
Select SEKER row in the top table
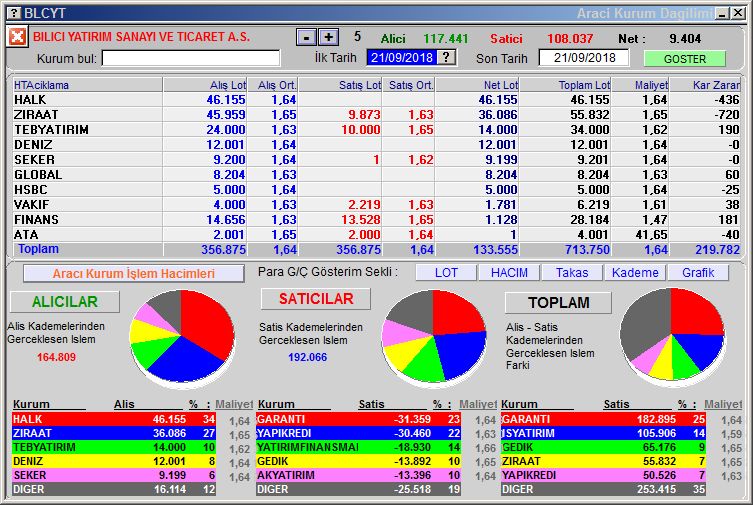[376, 159]
